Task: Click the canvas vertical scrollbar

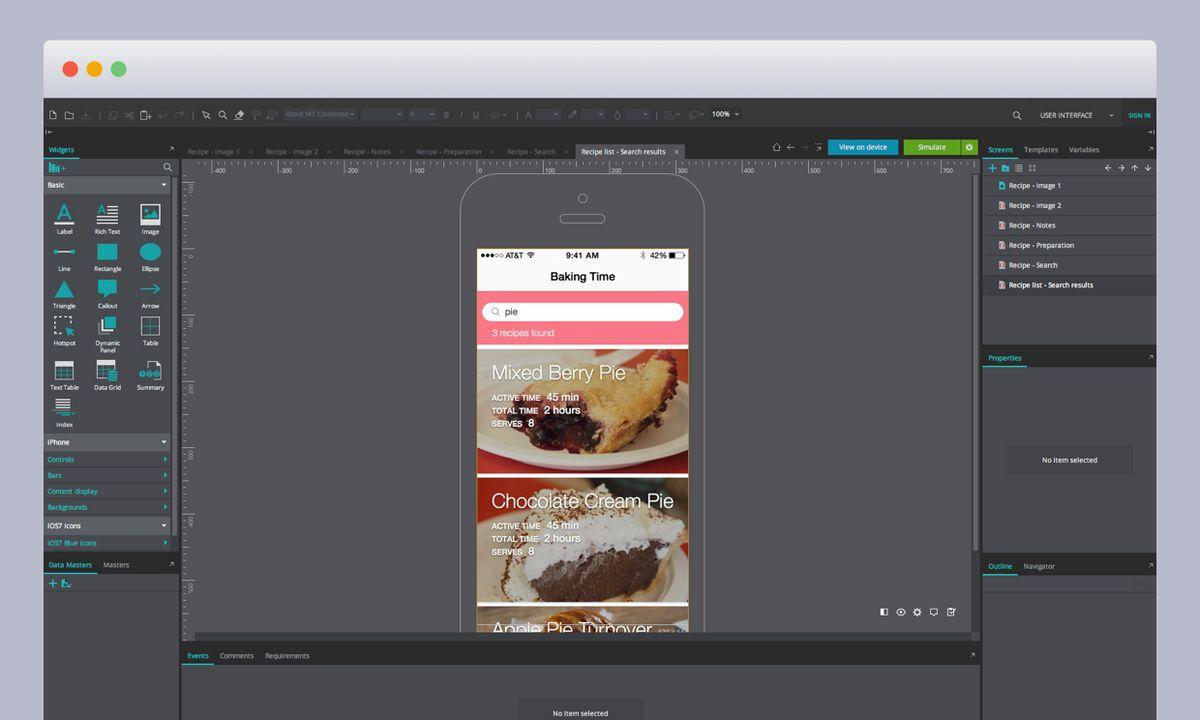Action: [976, 360]
